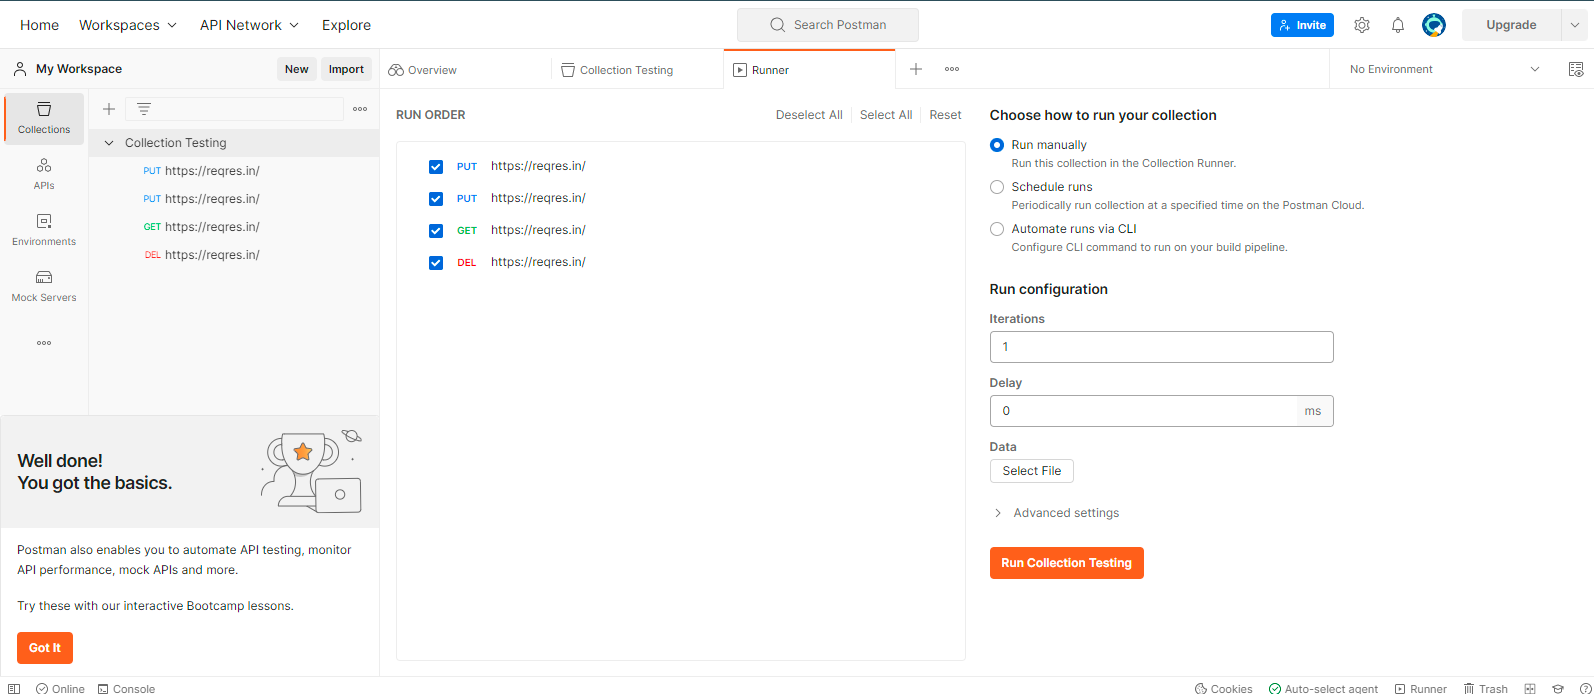Dismiss the tip with Got It
The width and height of the screenshot is (1594, 694).
tap(45, 648)
